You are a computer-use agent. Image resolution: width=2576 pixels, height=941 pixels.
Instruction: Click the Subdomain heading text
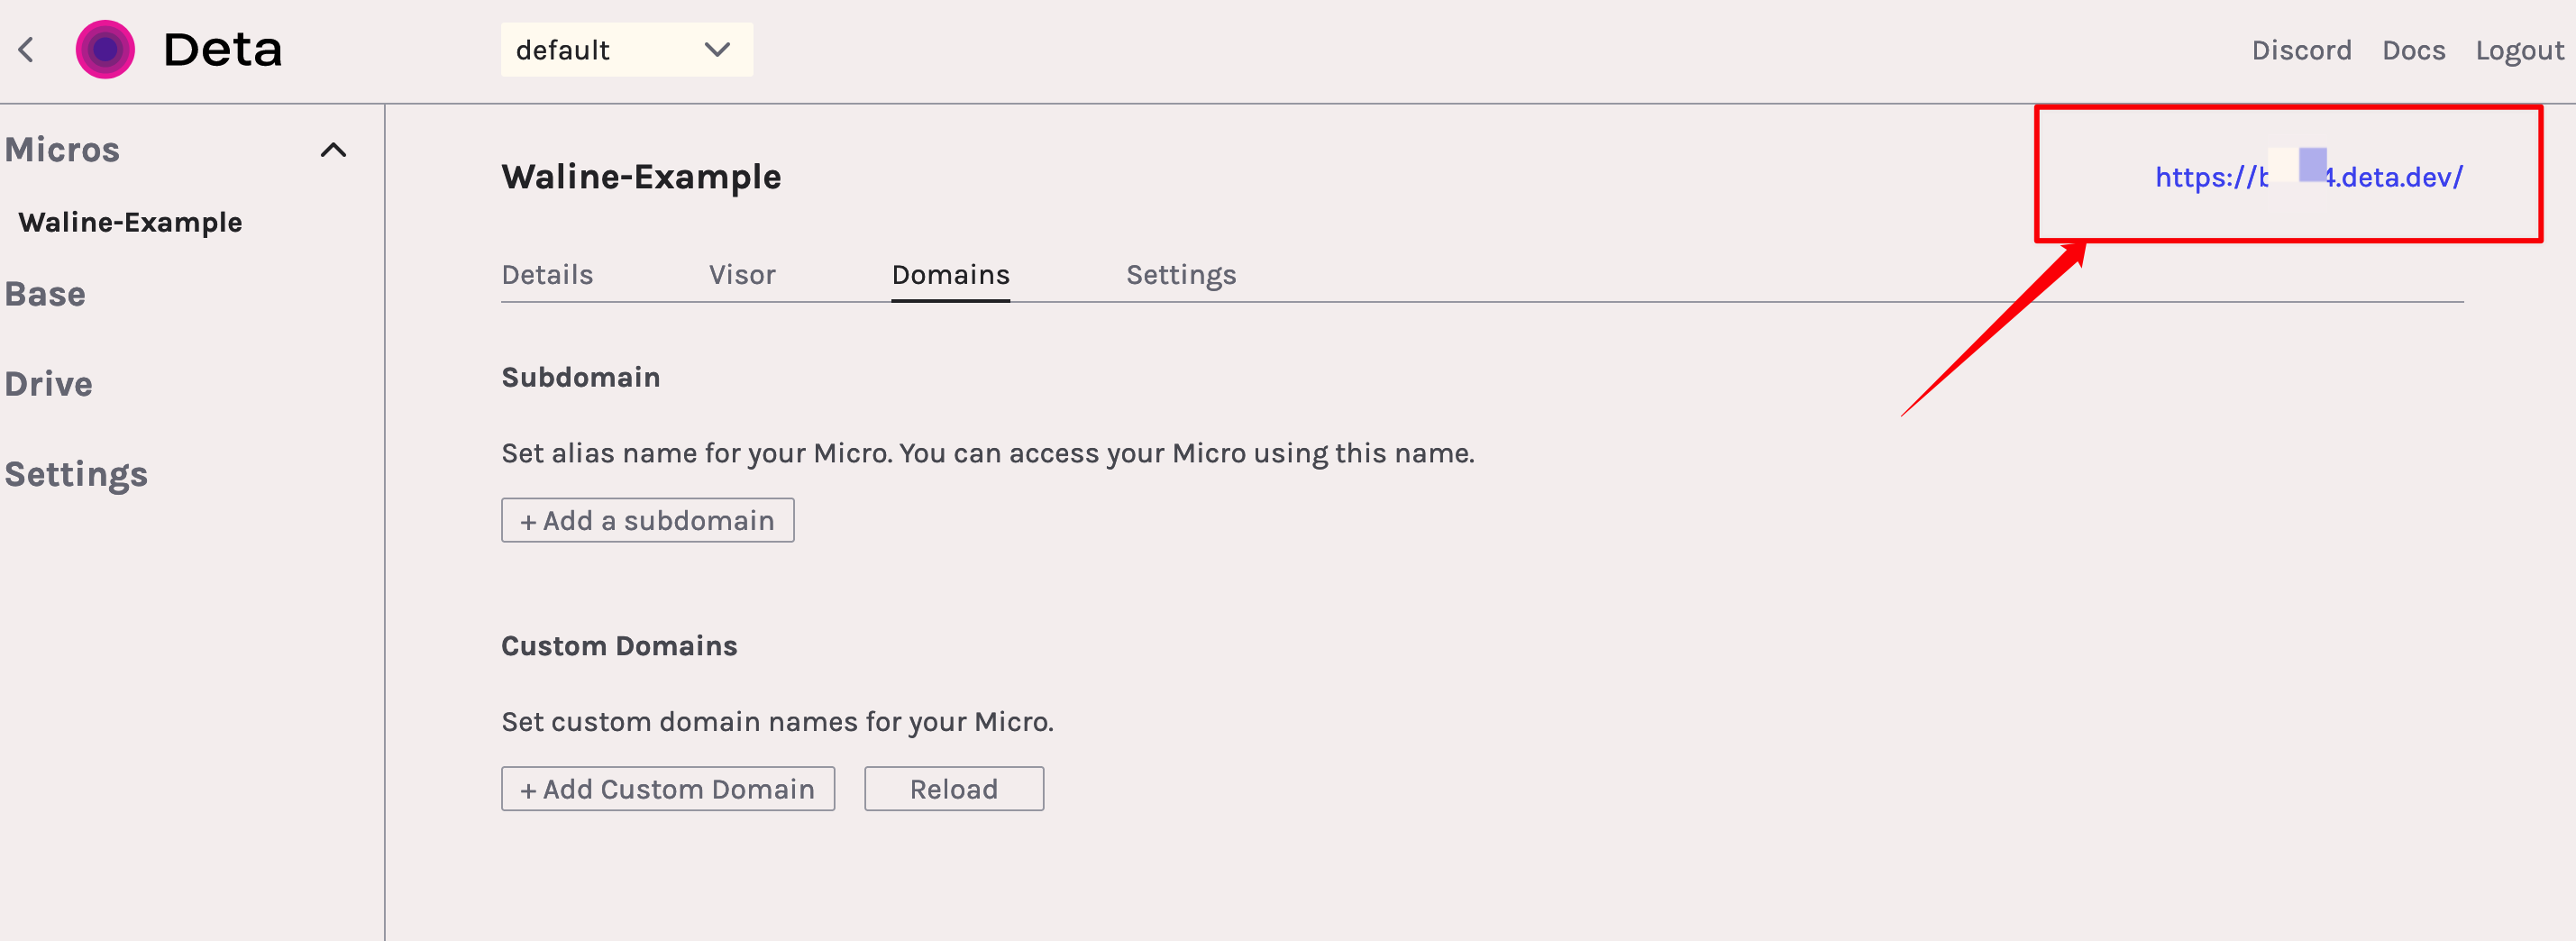580,377
